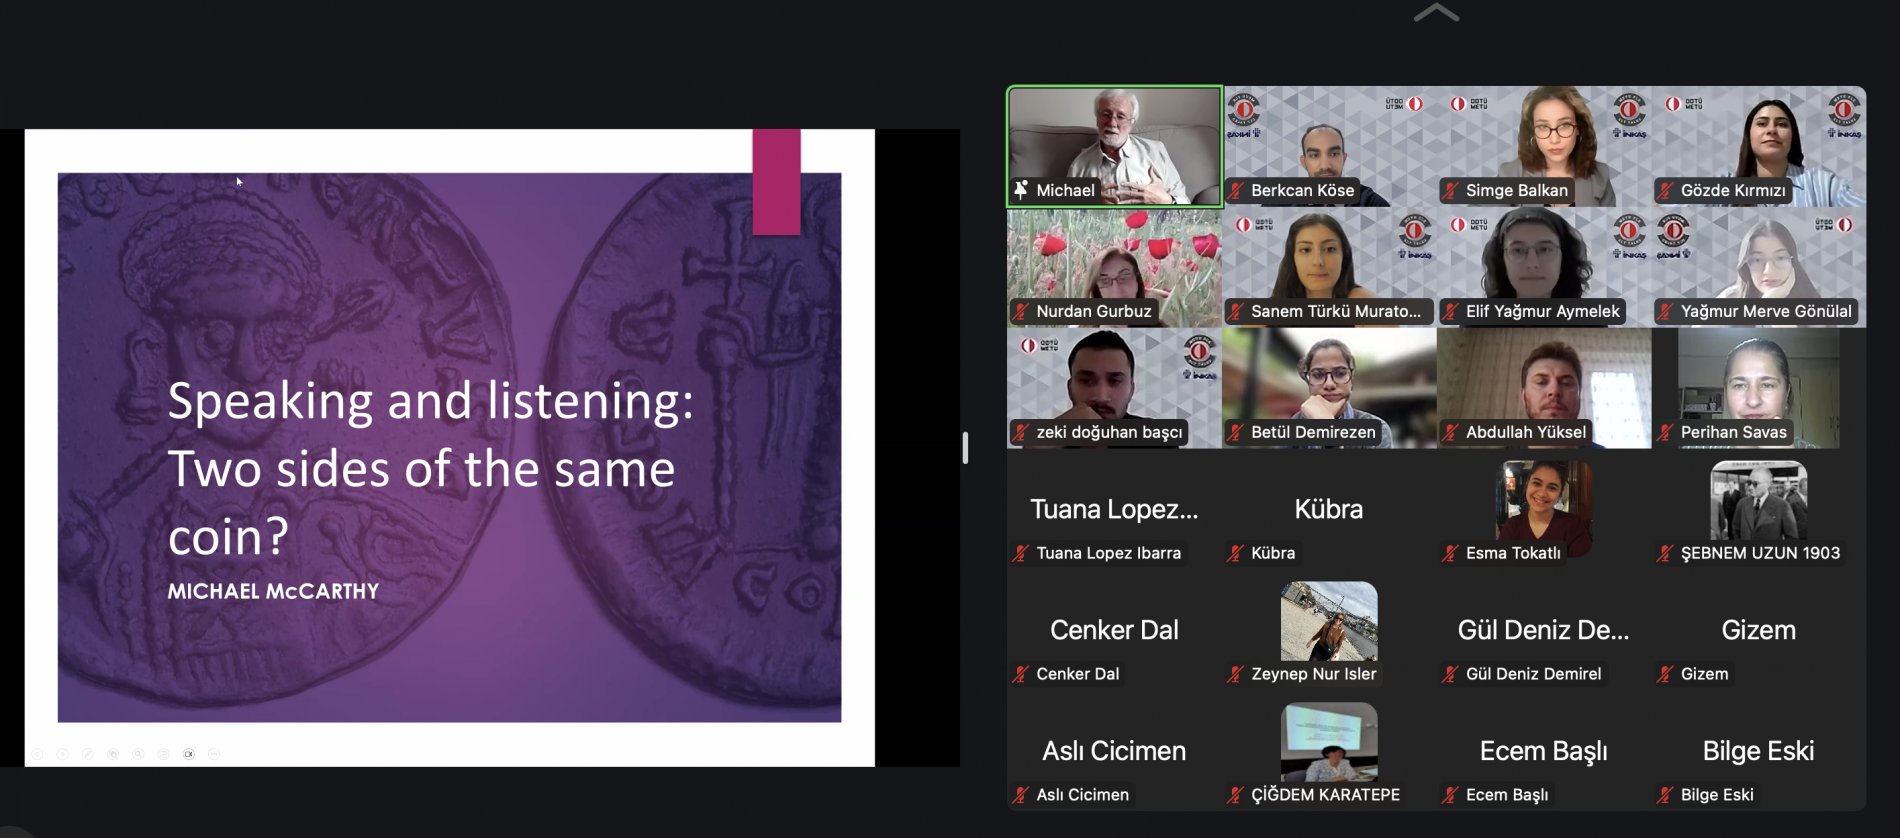Click the Nurdan Gurbuz name label

pyautogui.click(x=1093, y=311)
